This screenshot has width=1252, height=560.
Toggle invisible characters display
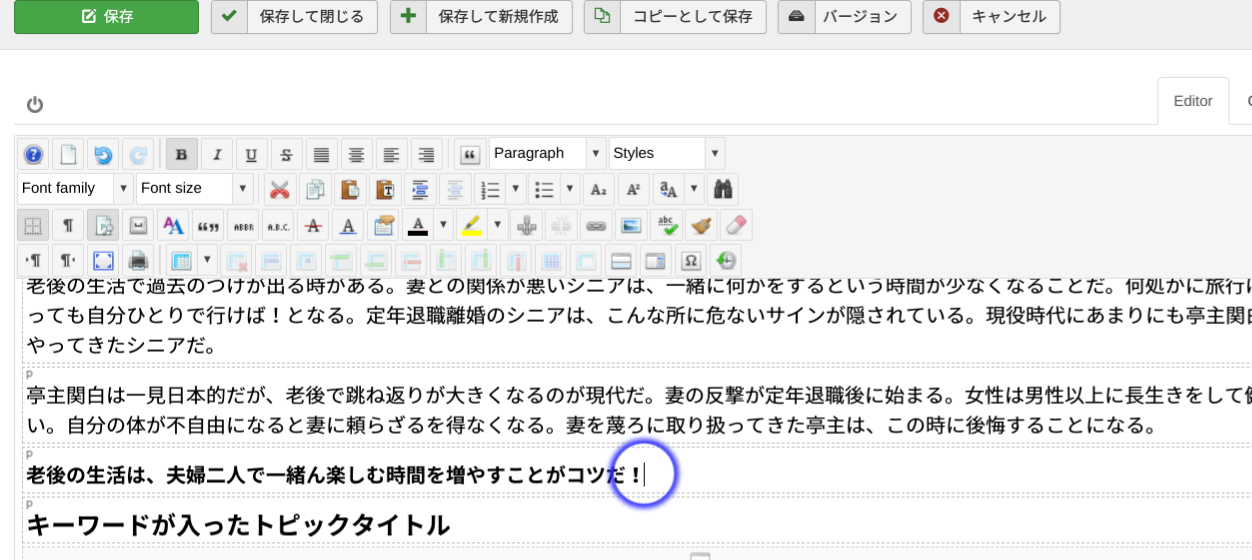click(x=68, y=225)
